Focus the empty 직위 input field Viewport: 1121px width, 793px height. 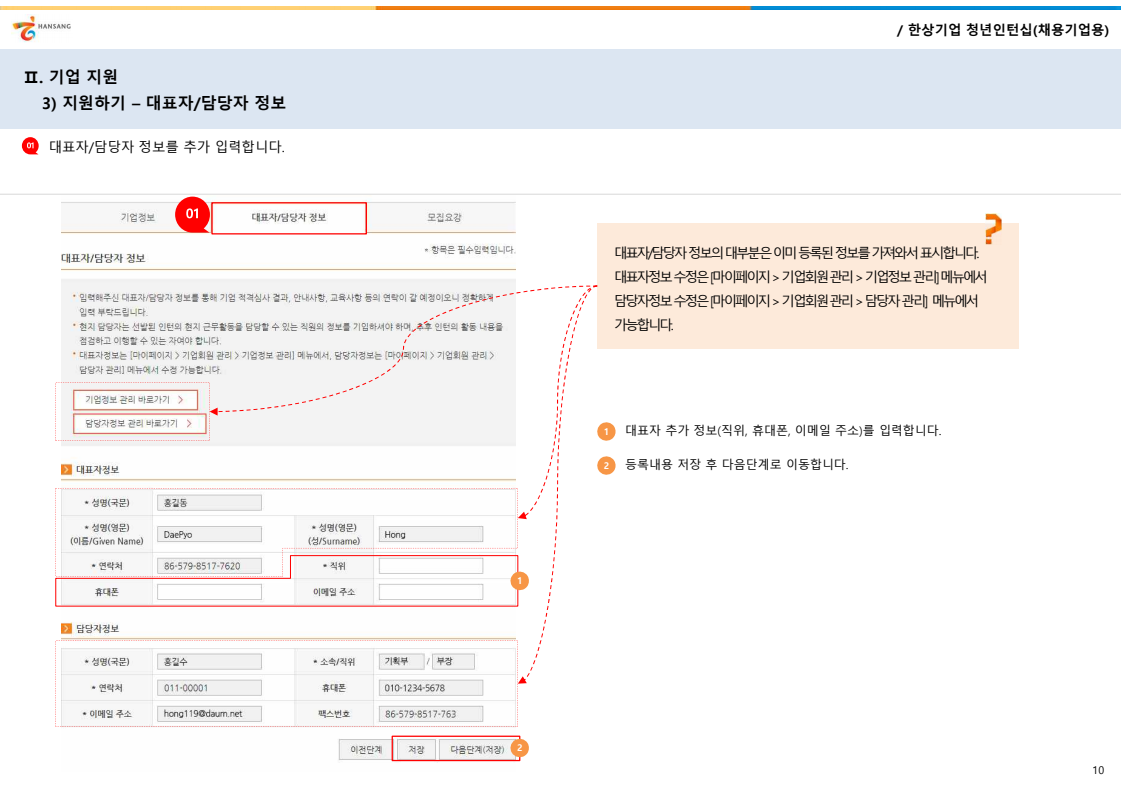(431, 566)
